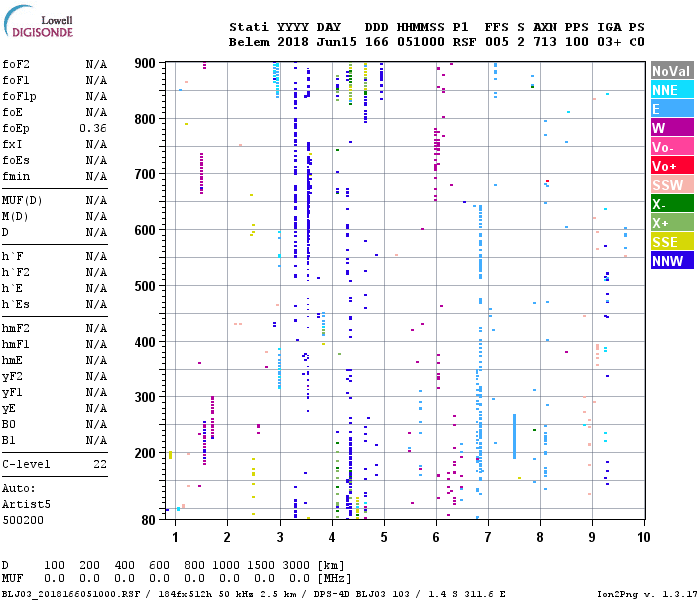Select the Vo- legend swatch
Image resolution: width=700 pixels, height=600 pixels.
tap(672, 147)
